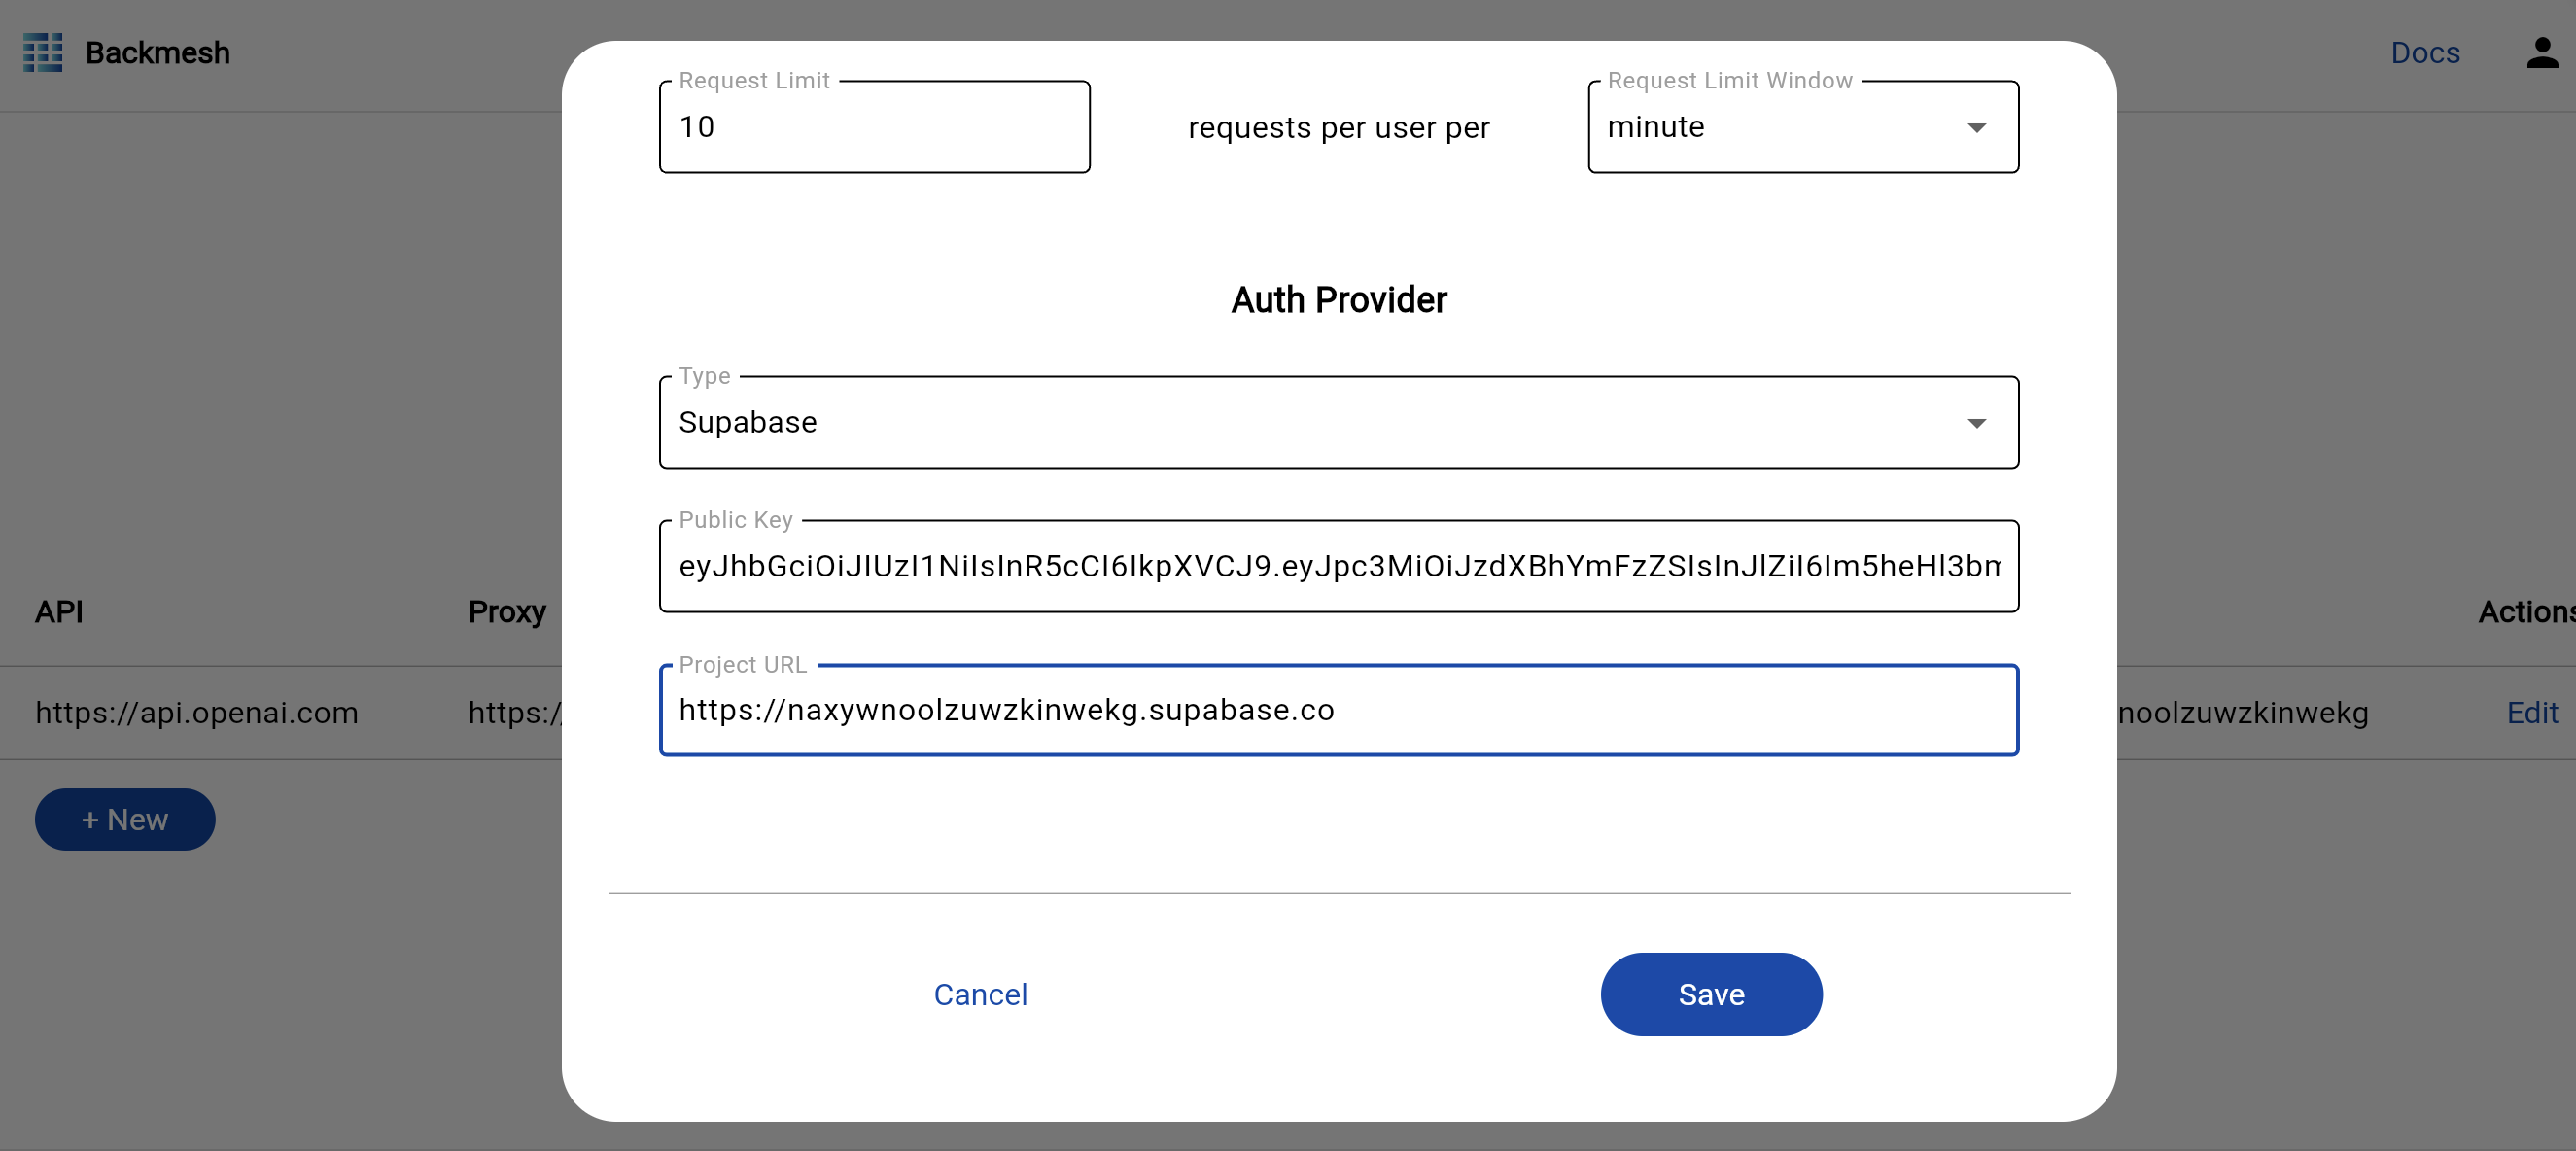
Task: Open the account profile icon
Action: coord(2541,53)
